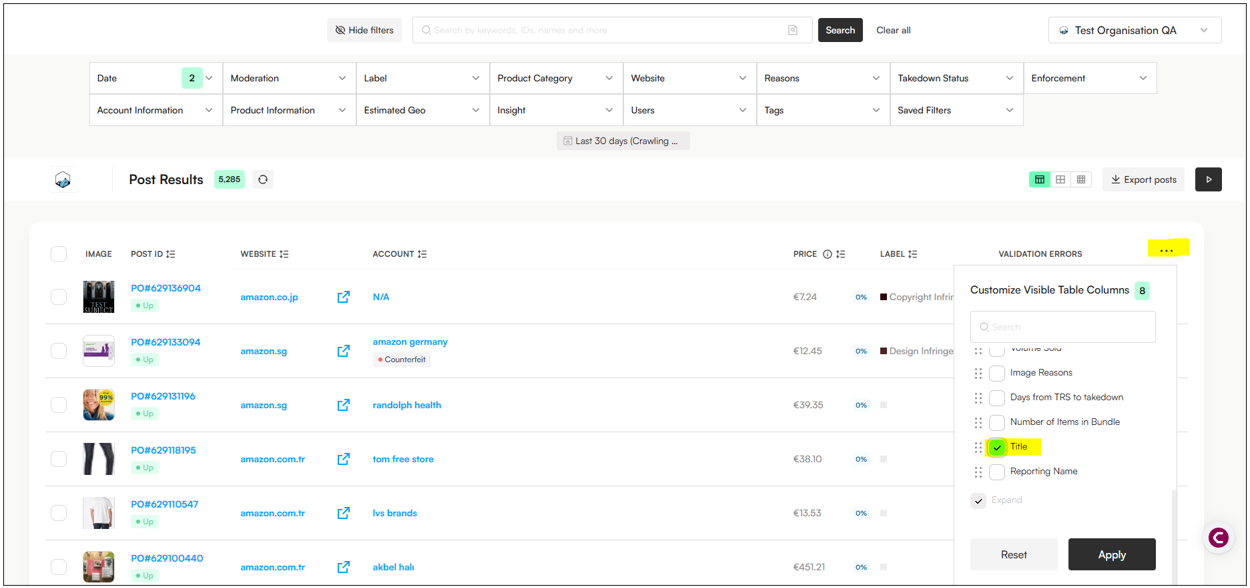
Task: Click the refresh icon next to Post Results
Action: tap(263, 180)
